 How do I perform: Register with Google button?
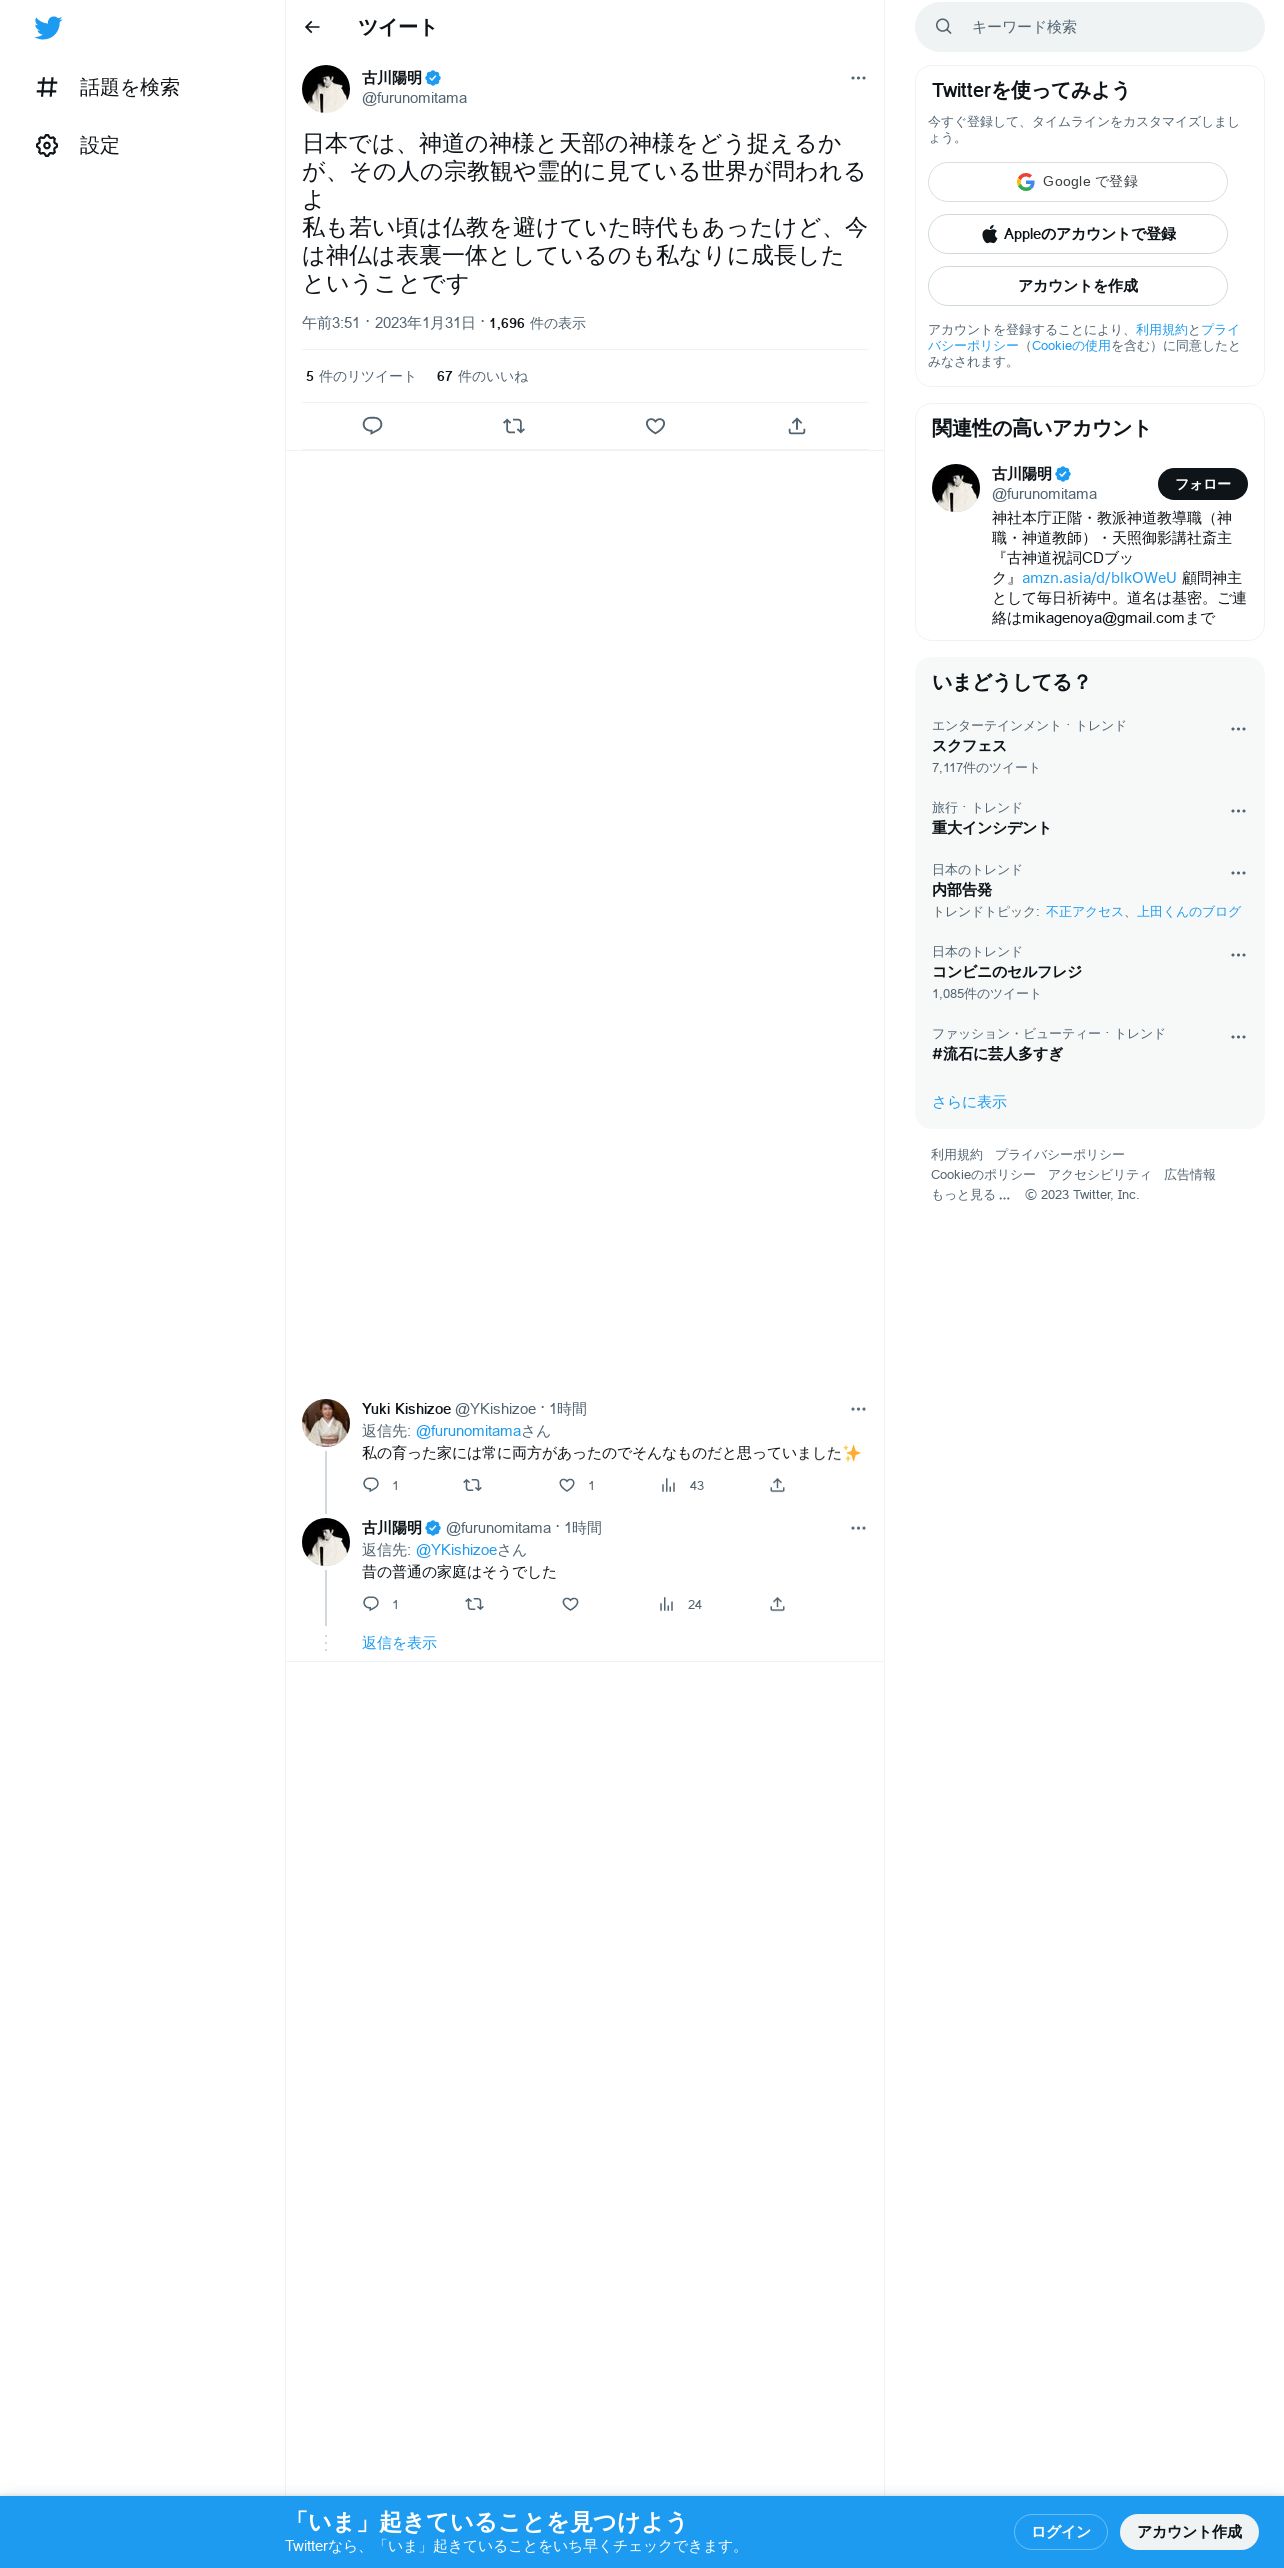(1078, 182)
